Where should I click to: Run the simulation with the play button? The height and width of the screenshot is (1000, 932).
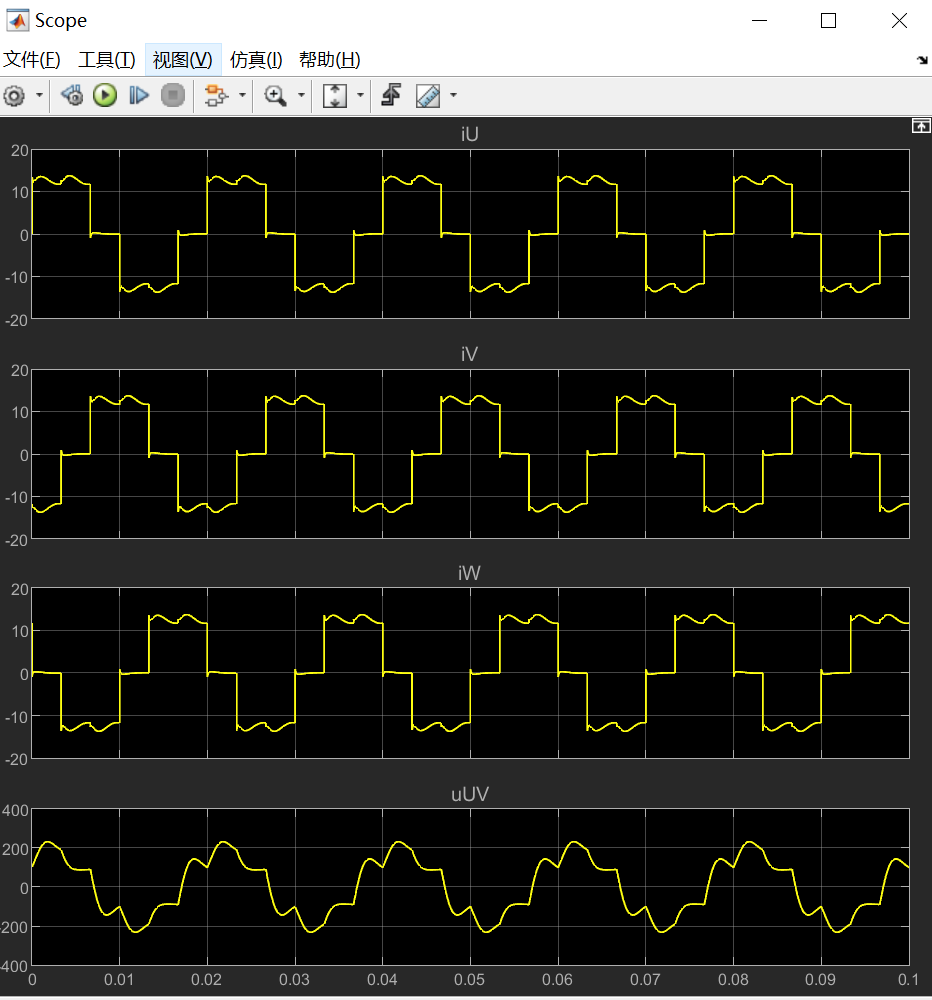click(x=105, y=96)
